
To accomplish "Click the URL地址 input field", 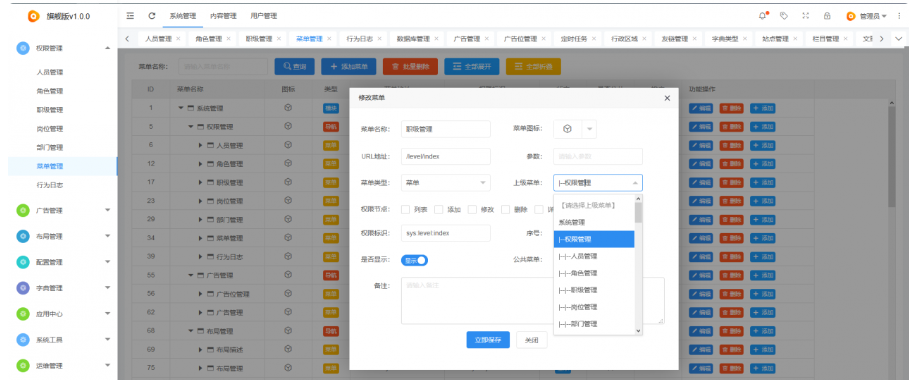I will point(446,157).
